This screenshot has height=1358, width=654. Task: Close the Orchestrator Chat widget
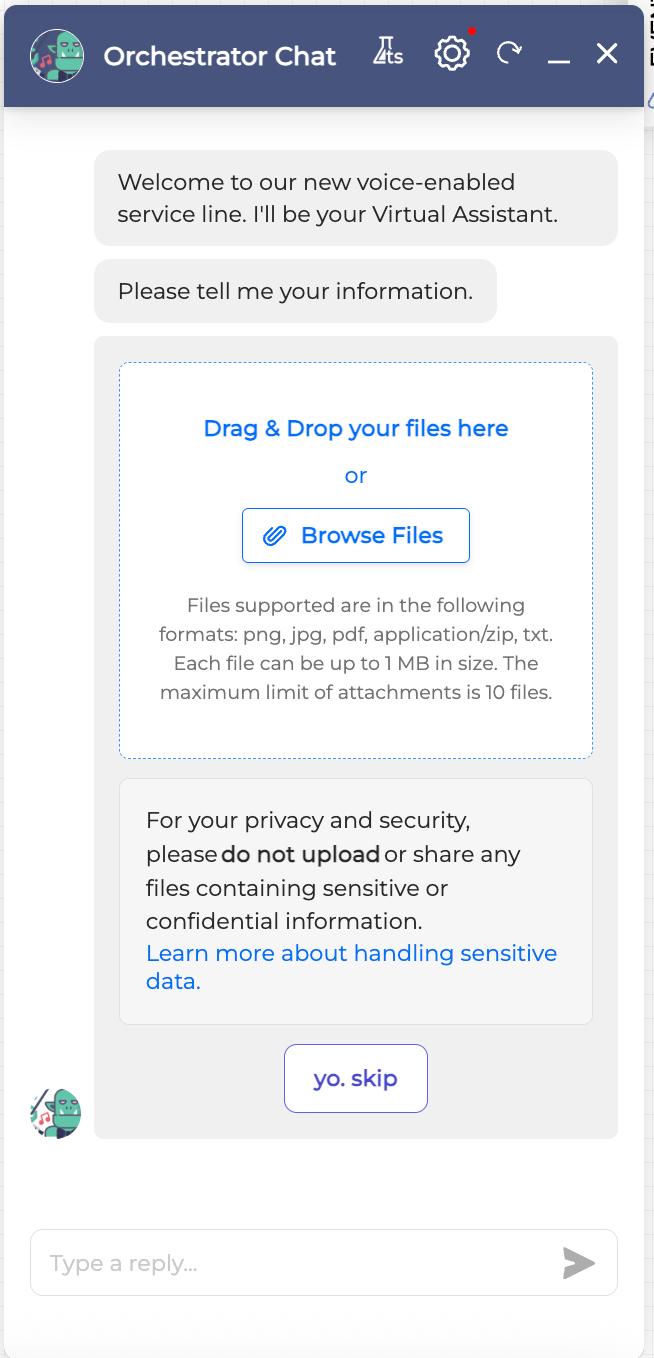pyautogui.click(x=607, y=54)
